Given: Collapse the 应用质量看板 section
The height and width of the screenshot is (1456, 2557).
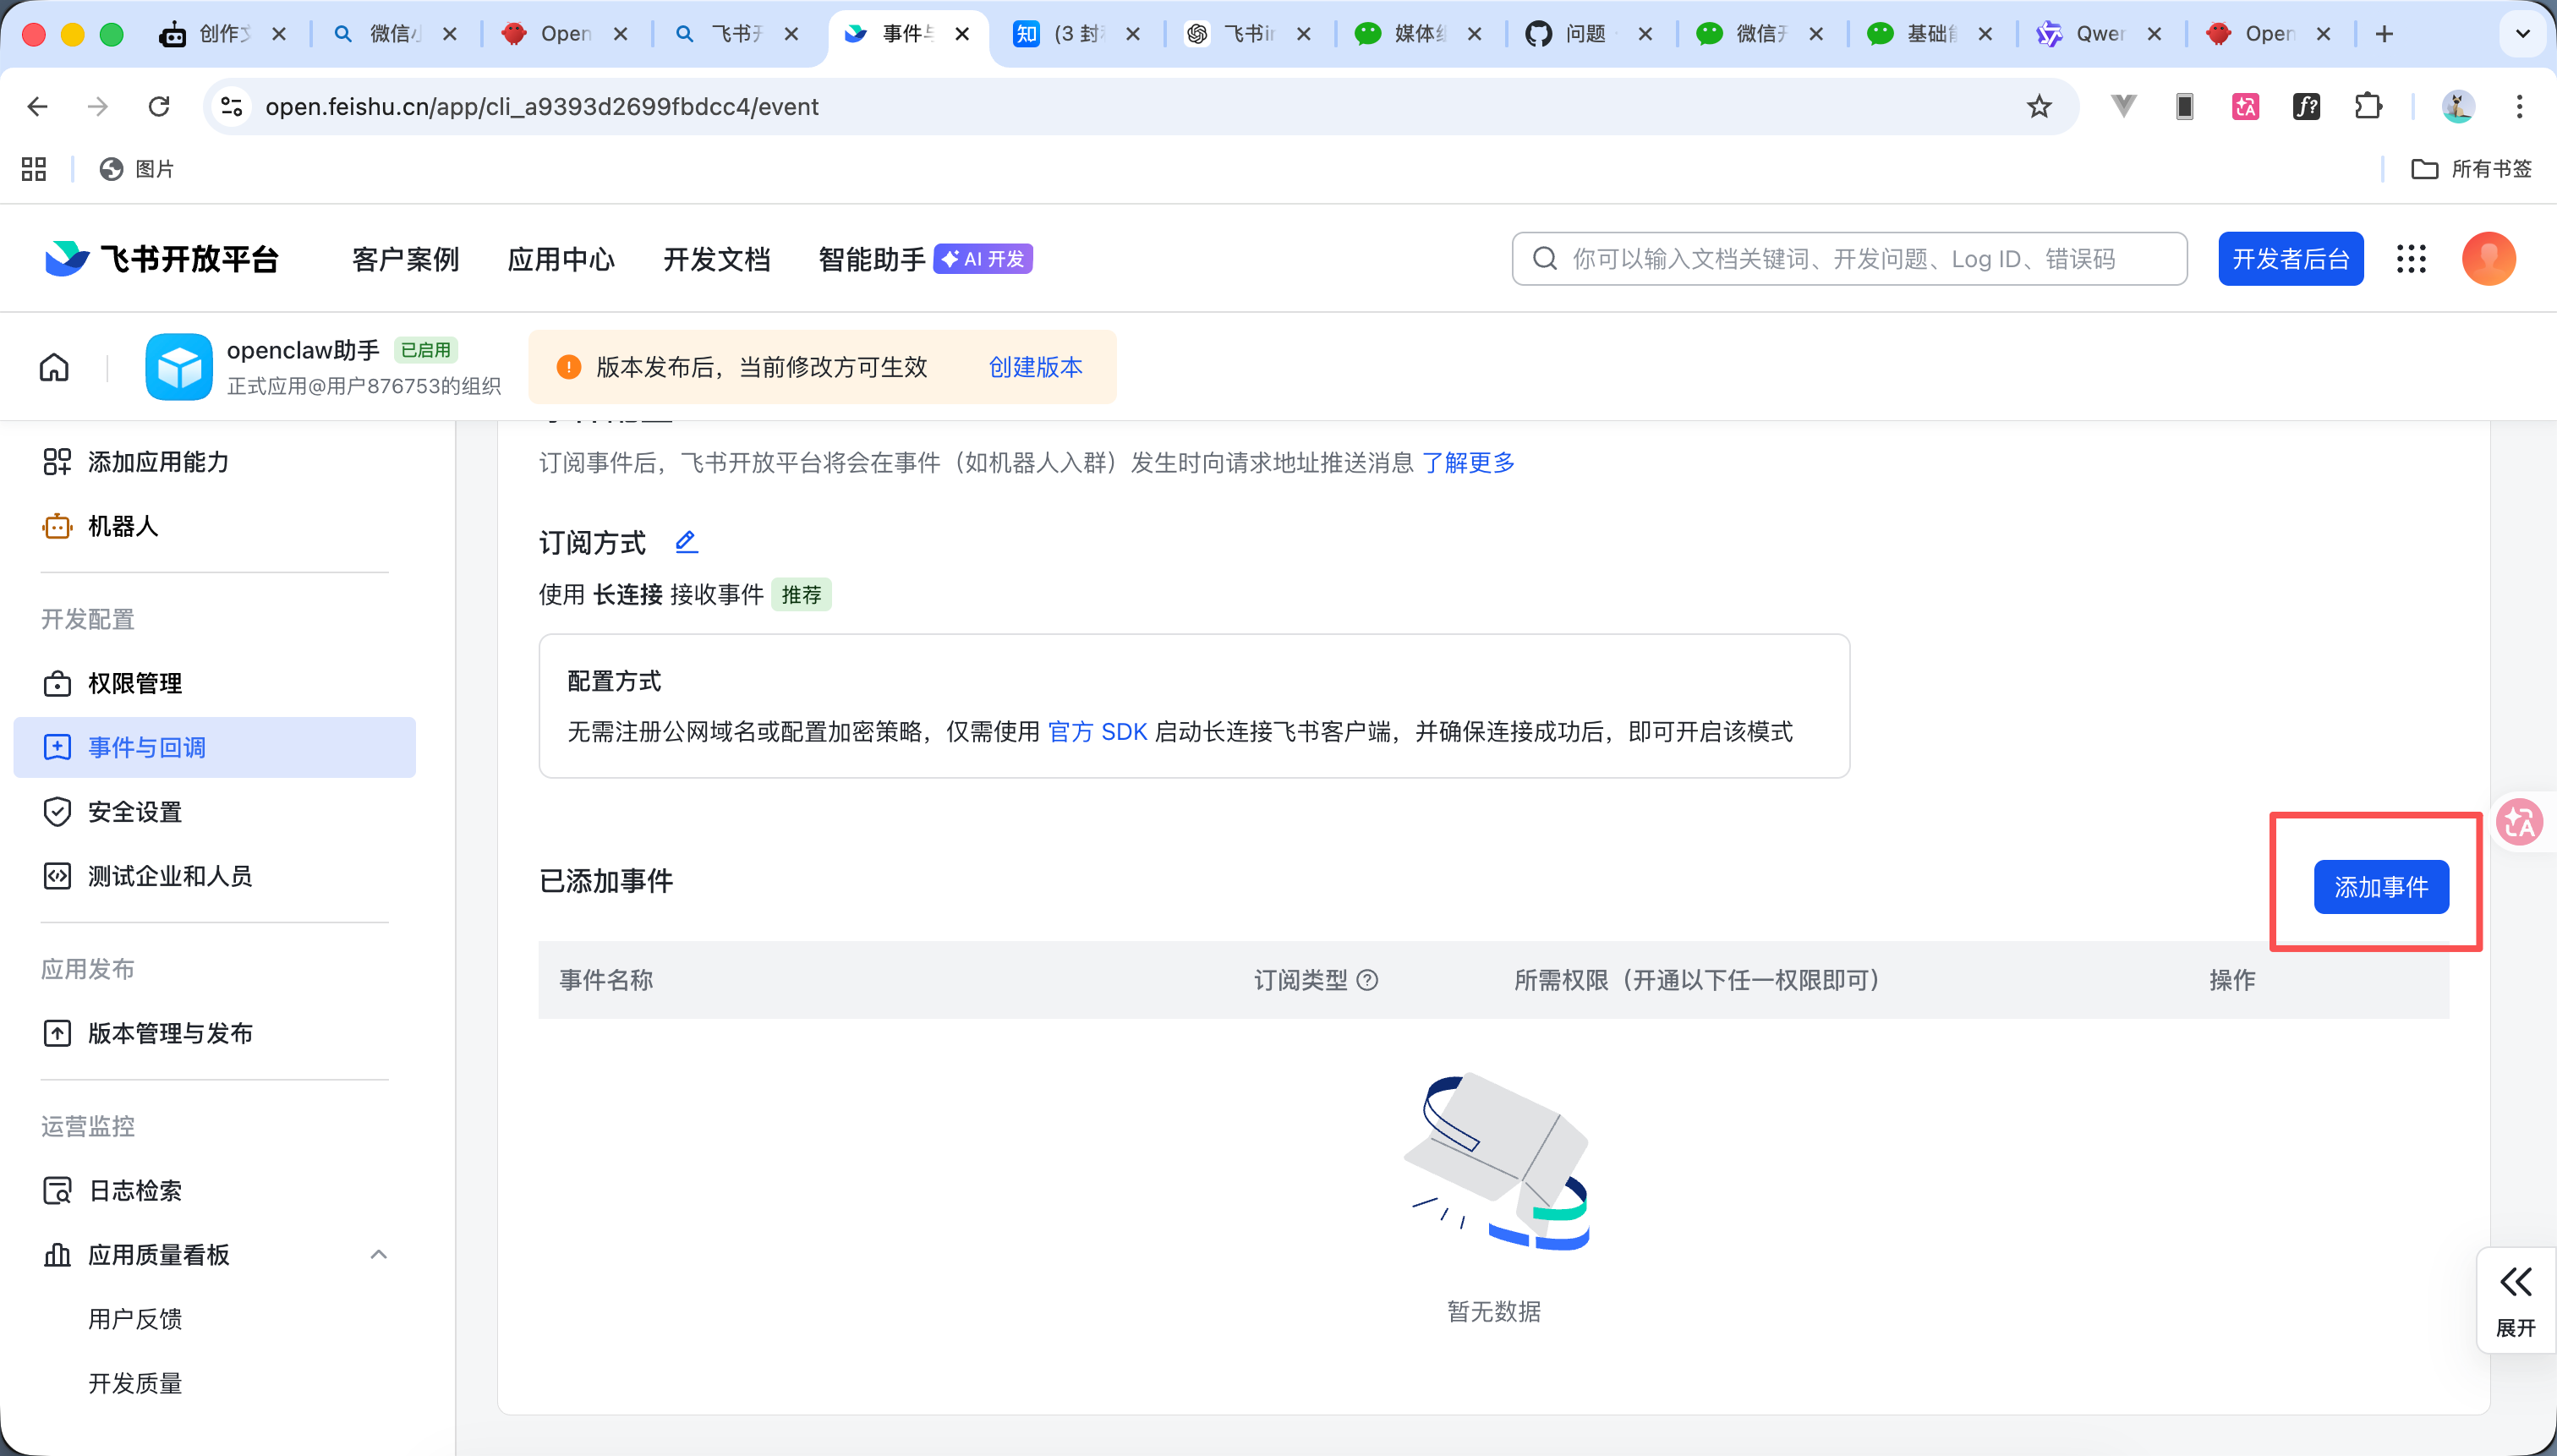Looking at the screenshot, I should (x=378, y=1253).
